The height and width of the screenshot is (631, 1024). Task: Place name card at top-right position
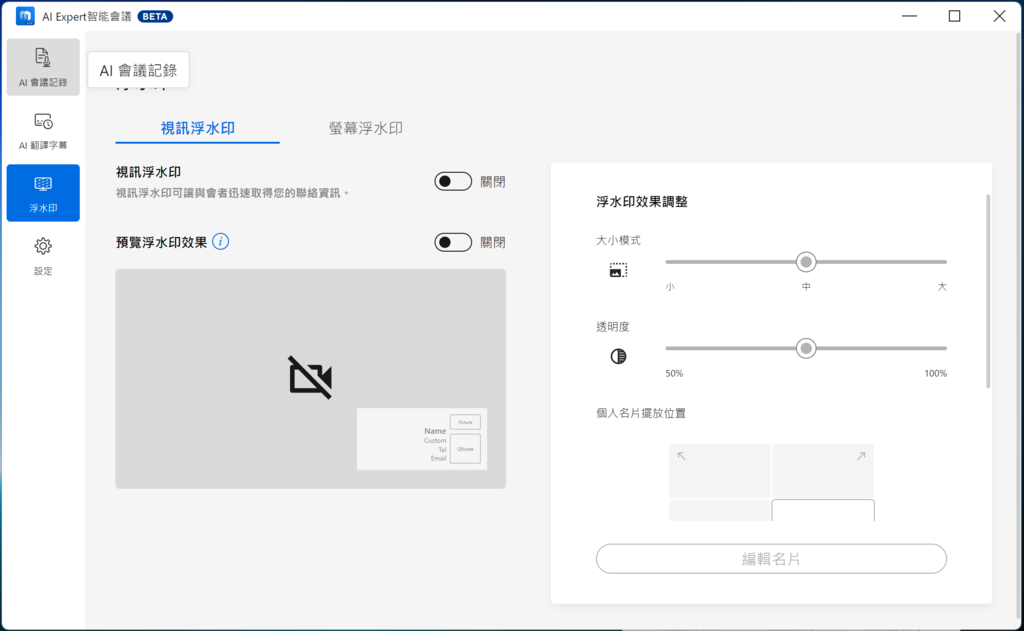click(823, 471)
